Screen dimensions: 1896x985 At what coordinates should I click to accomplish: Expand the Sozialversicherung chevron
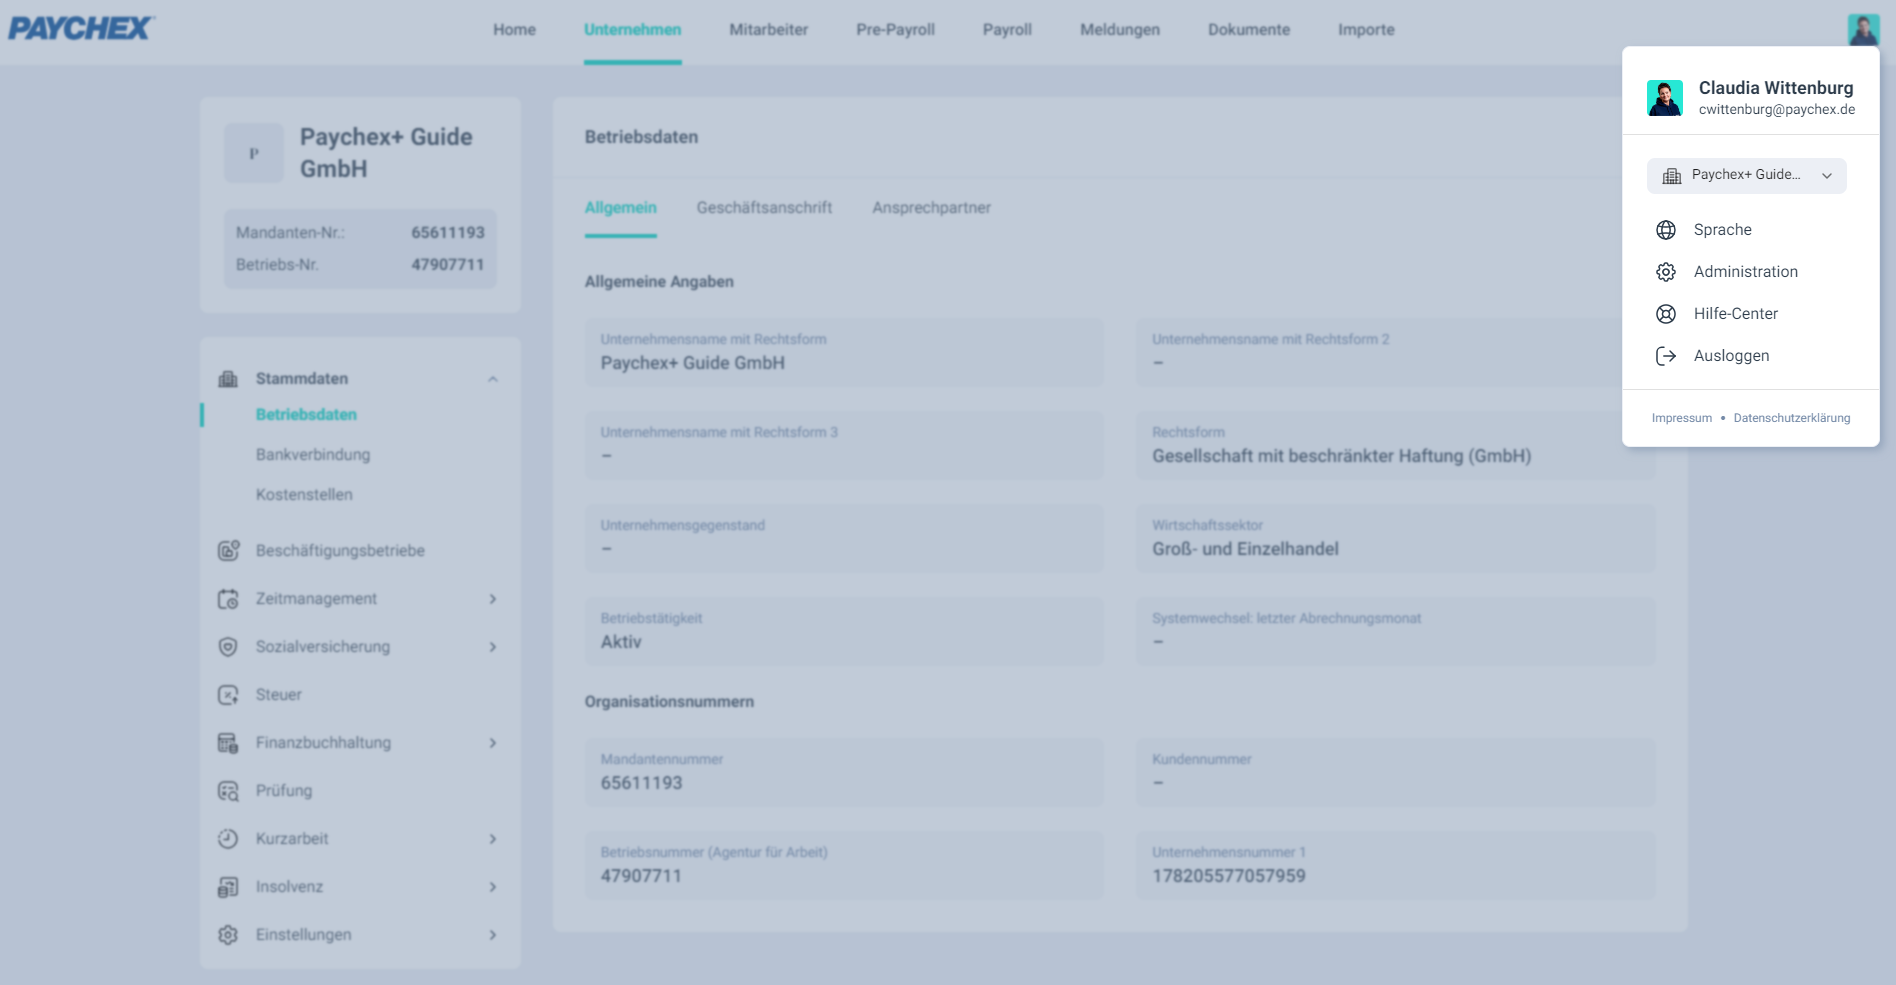[493, 647]
